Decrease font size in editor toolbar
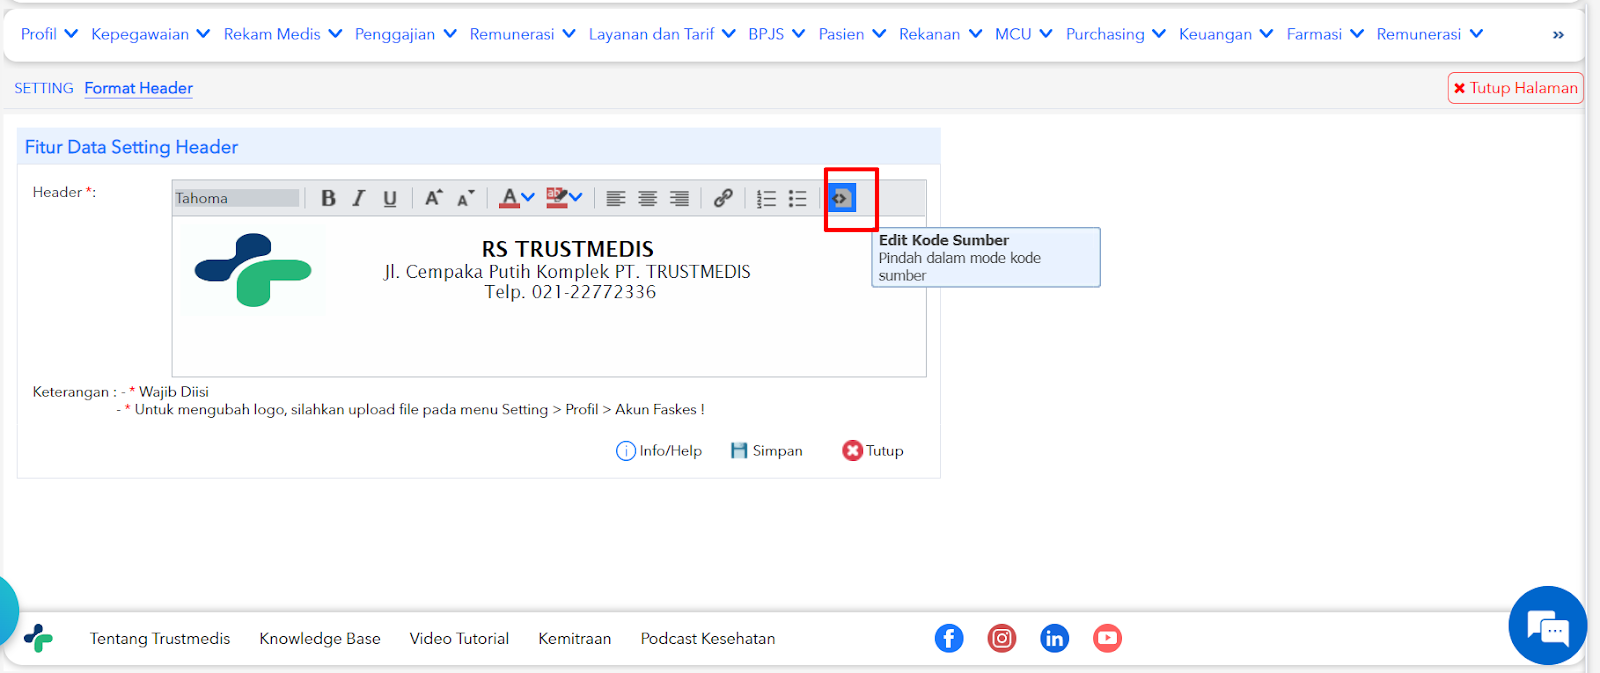Image resolution: width=1600 pixels, height=673 pixels. click(465, 198)
